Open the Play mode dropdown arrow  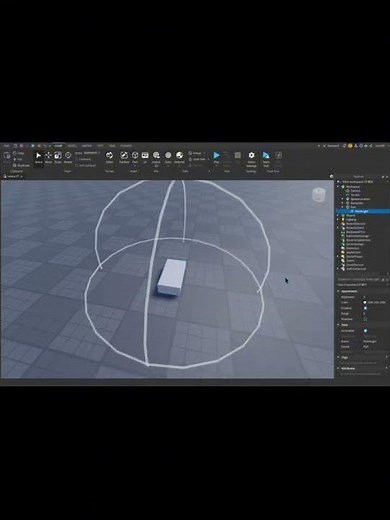click(x=217, y=166)
